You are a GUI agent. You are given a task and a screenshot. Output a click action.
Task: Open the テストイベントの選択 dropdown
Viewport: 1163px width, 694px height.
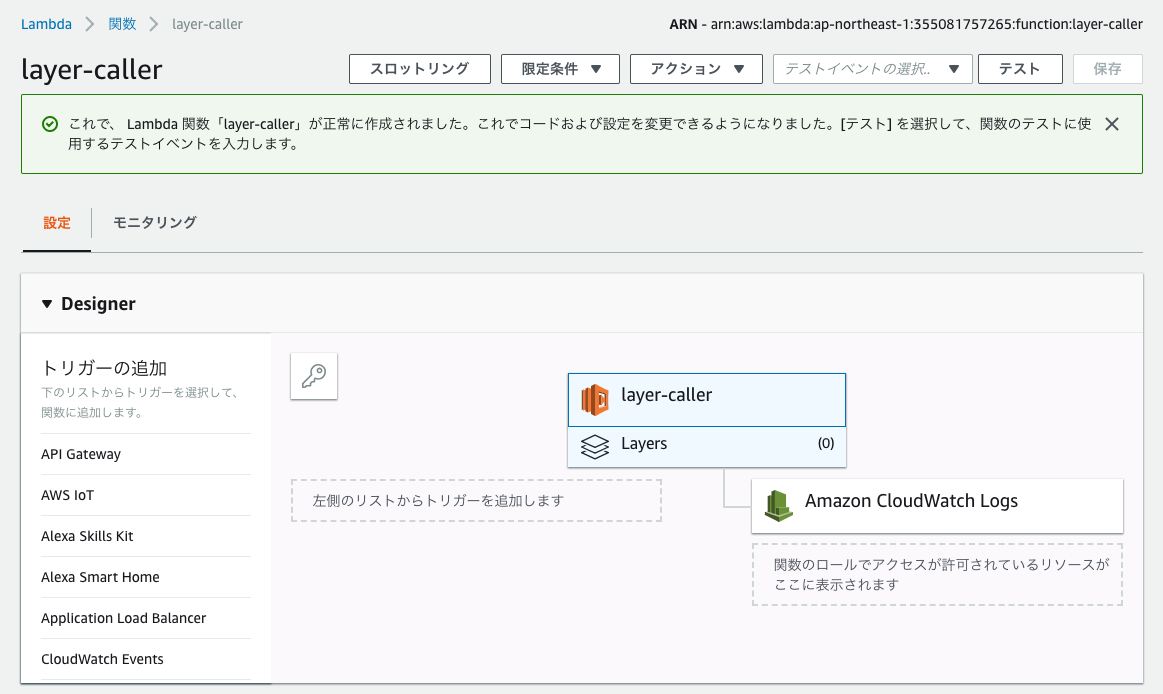click(872, 69)
